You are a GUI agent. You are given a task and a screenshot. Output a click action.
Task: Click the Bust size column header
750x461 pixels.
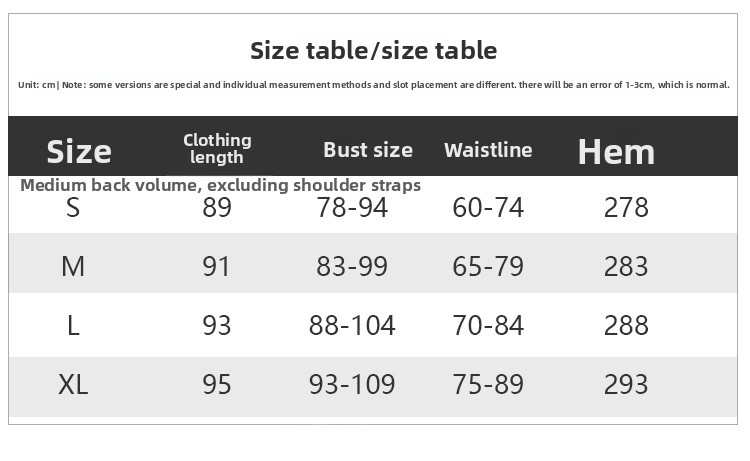368,150
